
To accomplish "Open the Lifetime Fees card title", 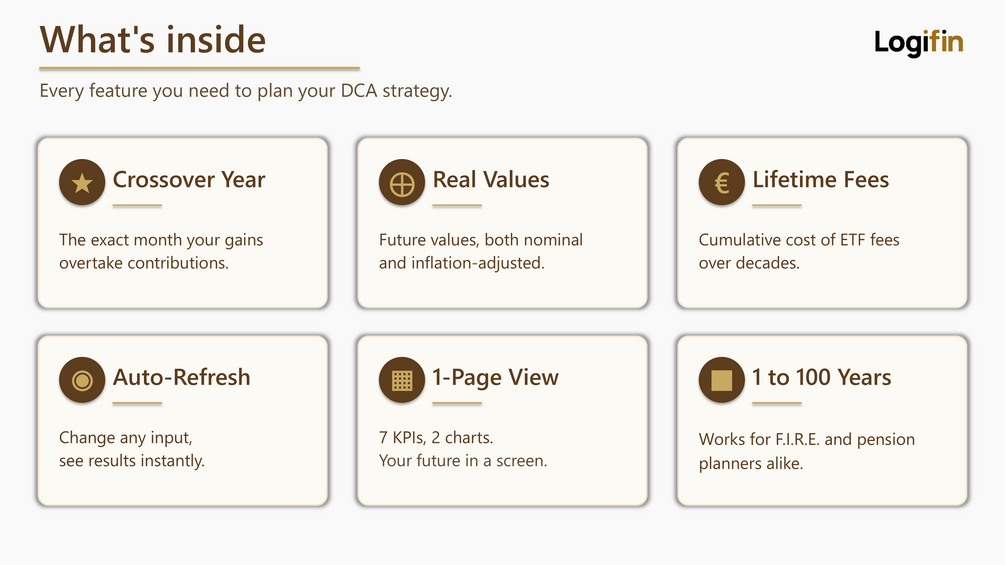I will pyautogui.click(x=820, y=179).
